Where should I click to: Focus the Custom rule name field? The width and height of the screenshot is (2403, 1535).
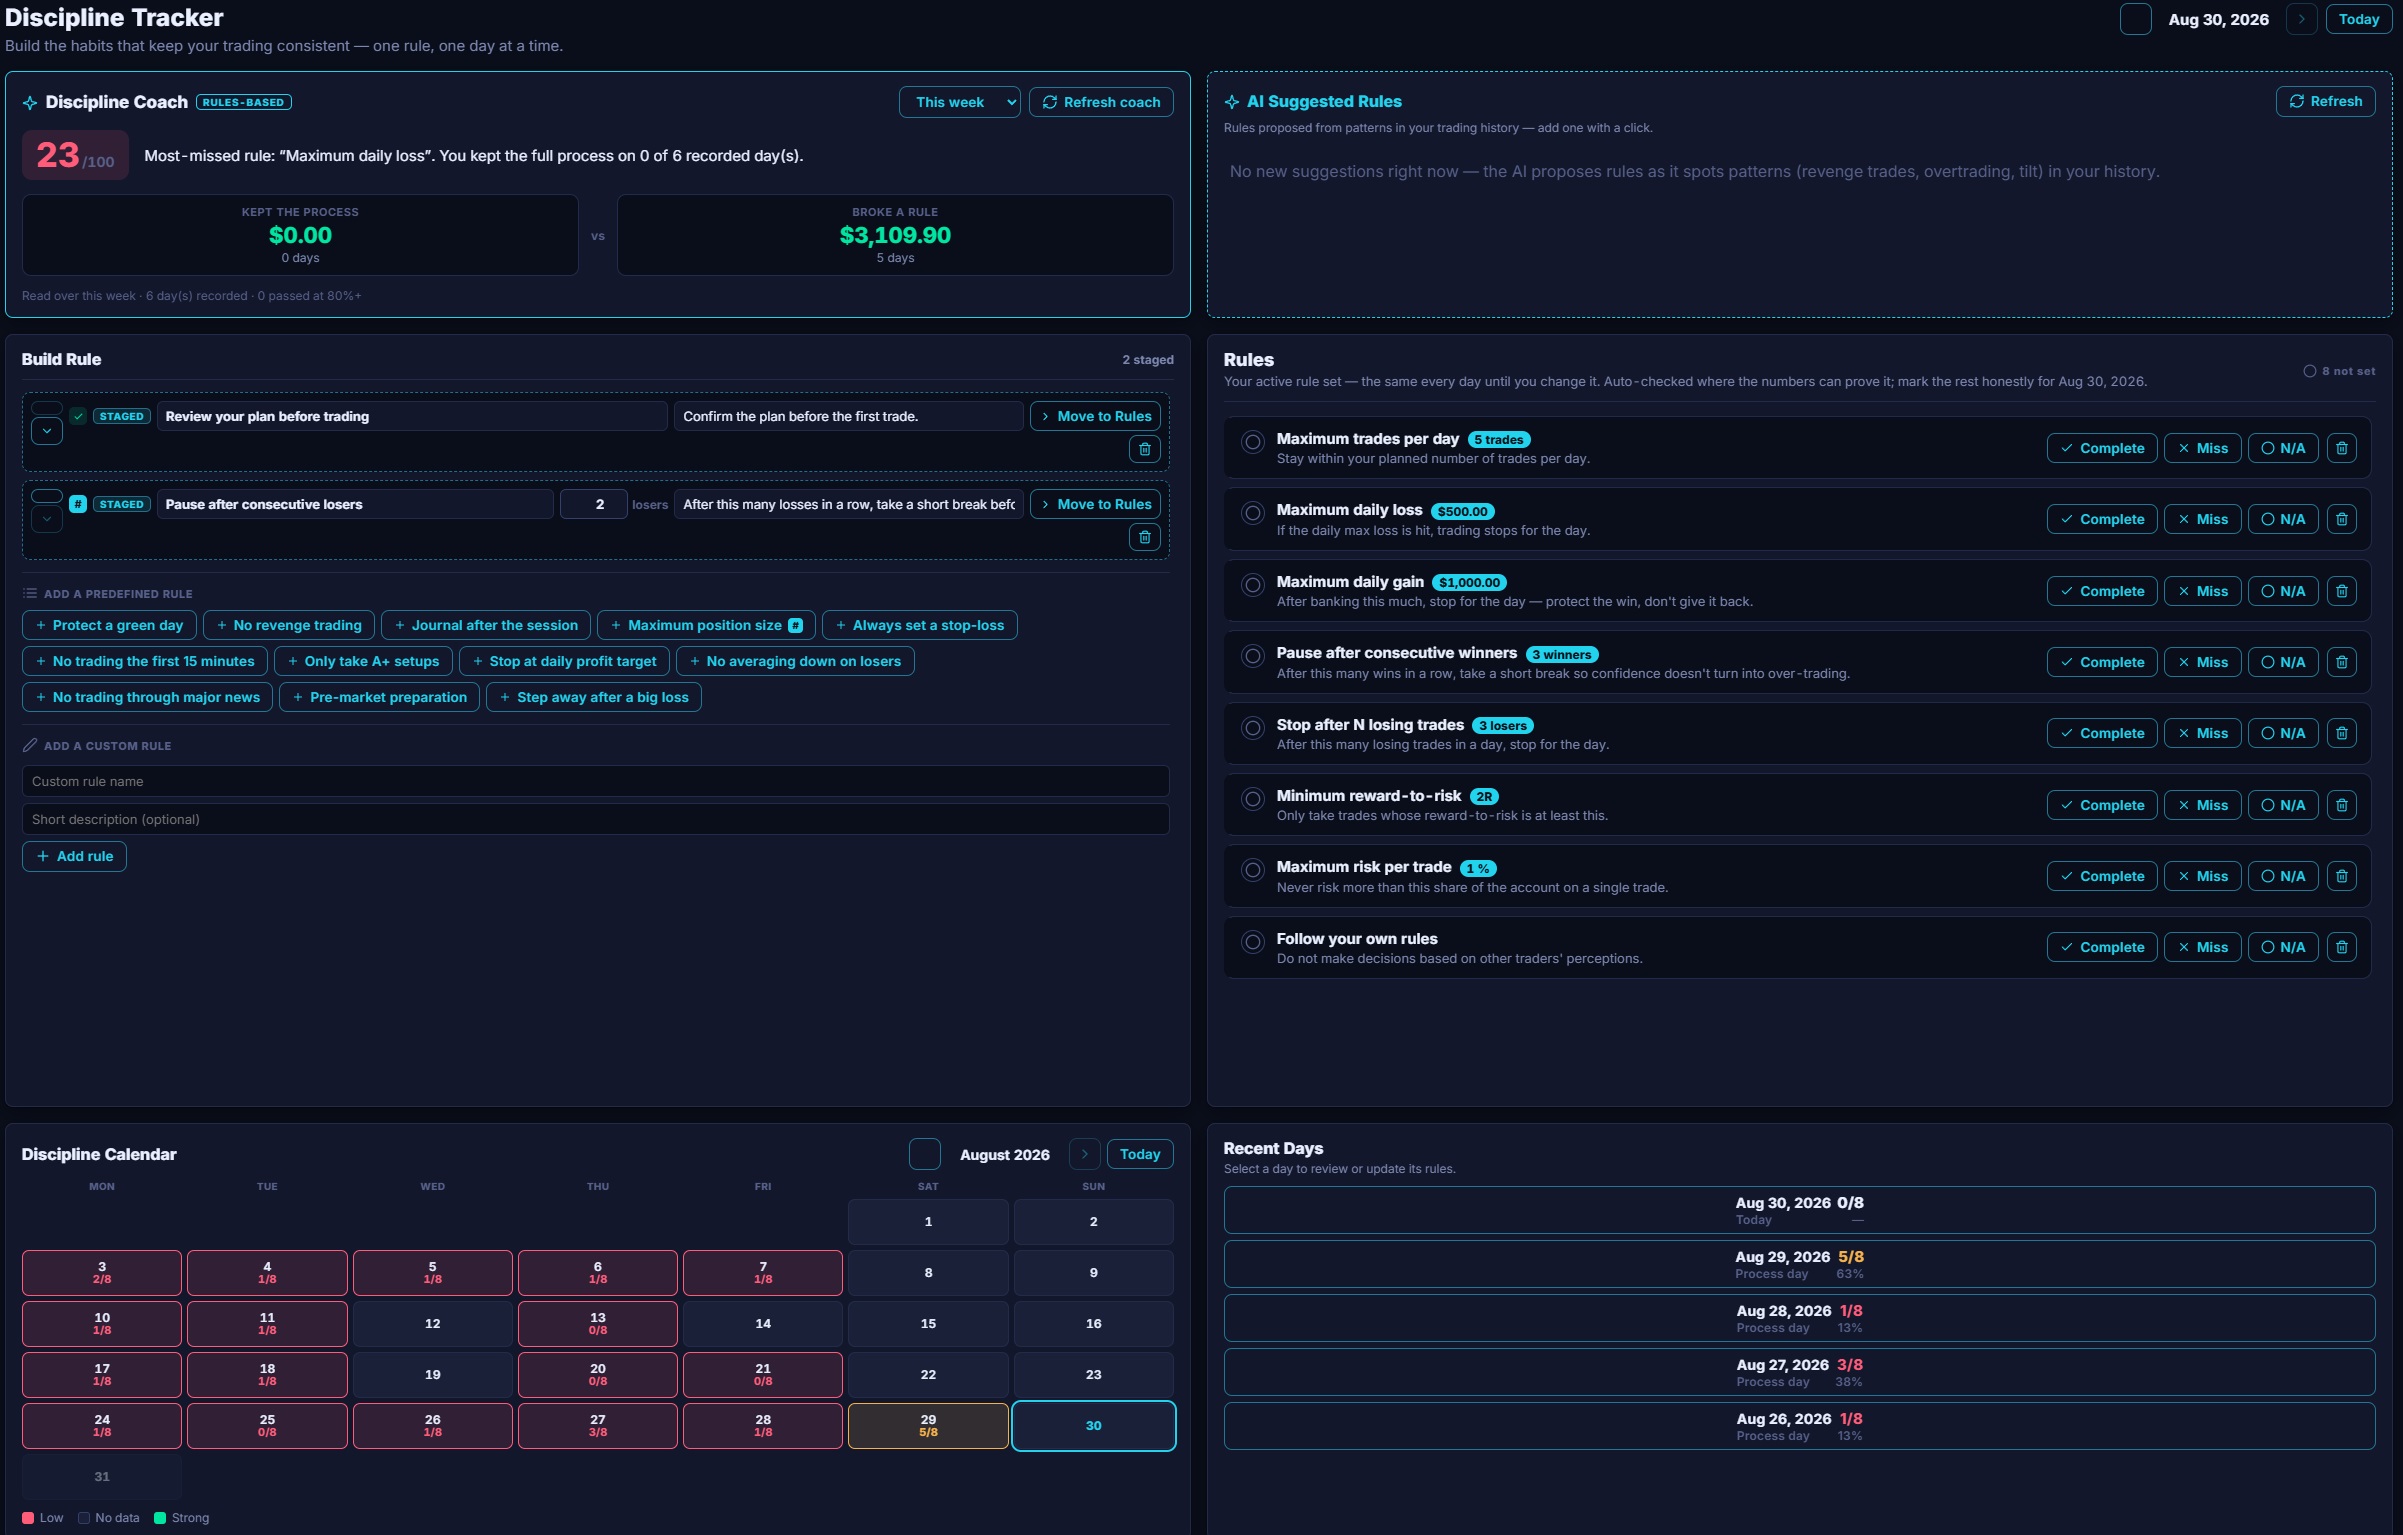tap(596, 781)
